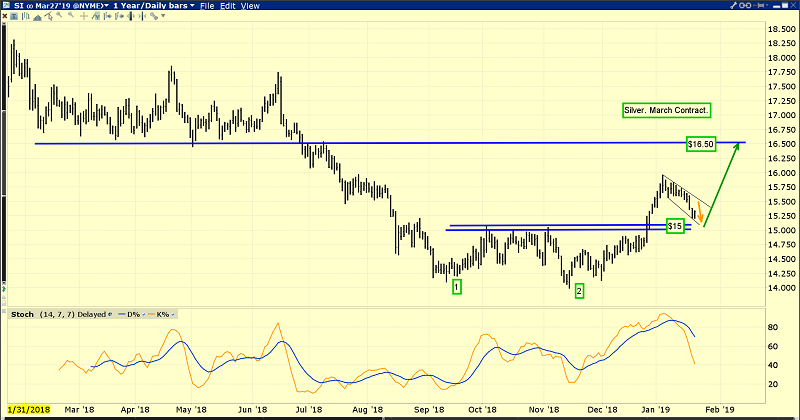Close the Stoch indicator panel
800x420 pixels.
click(x=4, y=311)
